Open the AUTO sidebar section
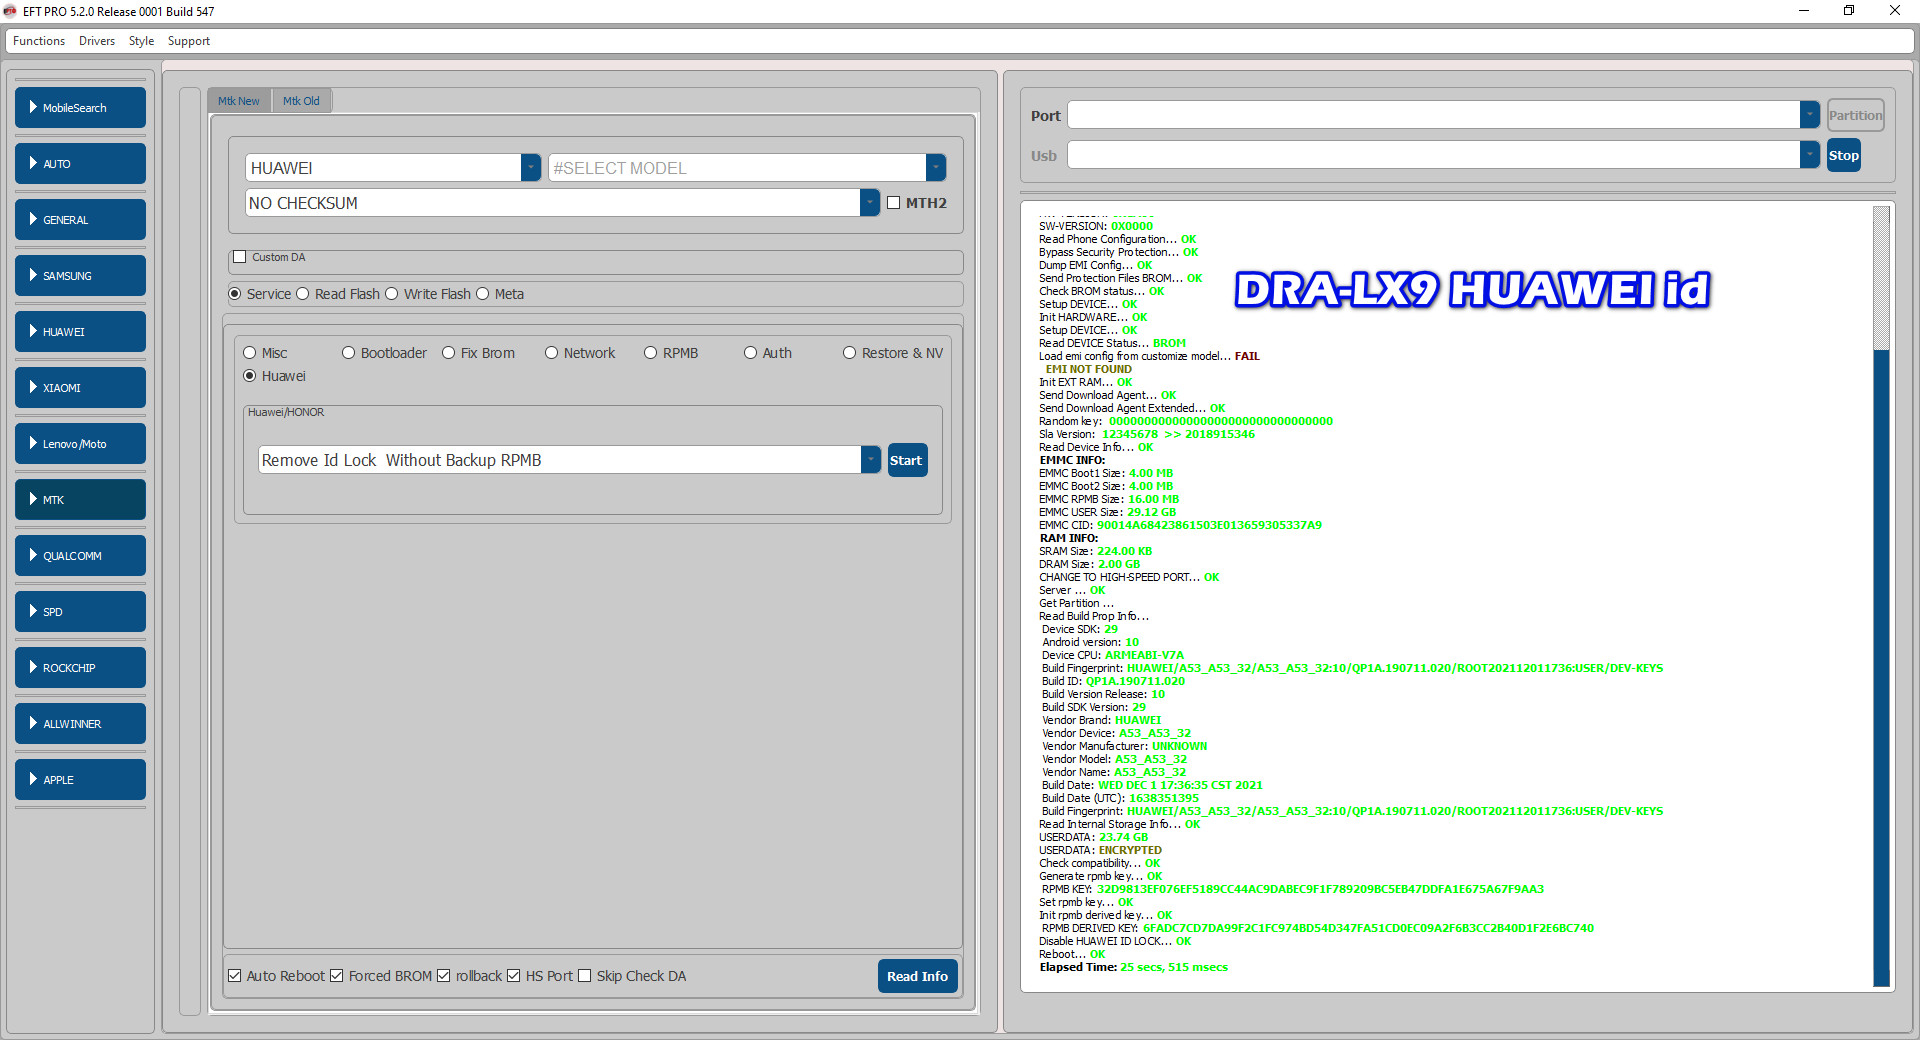Image resolution: width=1920 pixels, height=1040 pixels. pos(80,164)
